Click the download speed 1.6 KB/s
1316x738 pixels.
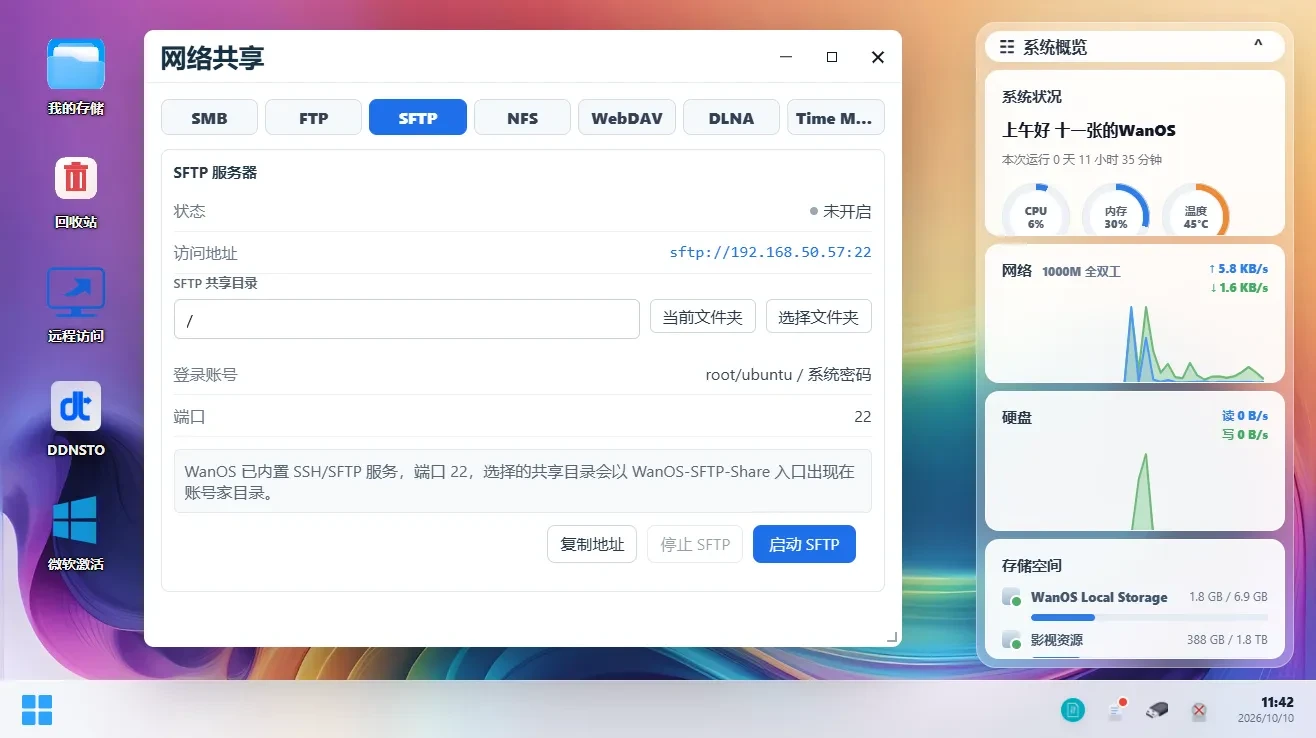point(1238,287)
